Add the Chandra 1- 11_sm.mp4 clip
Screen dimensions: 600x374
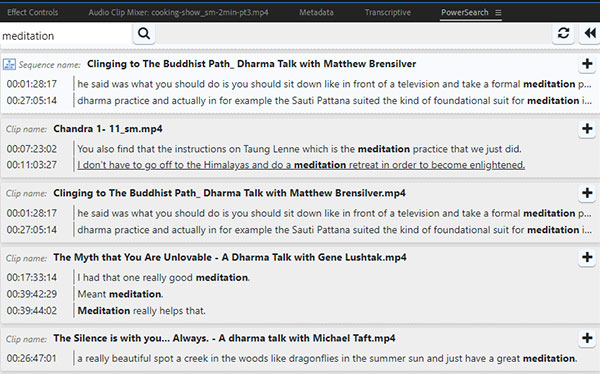[587, 129]
